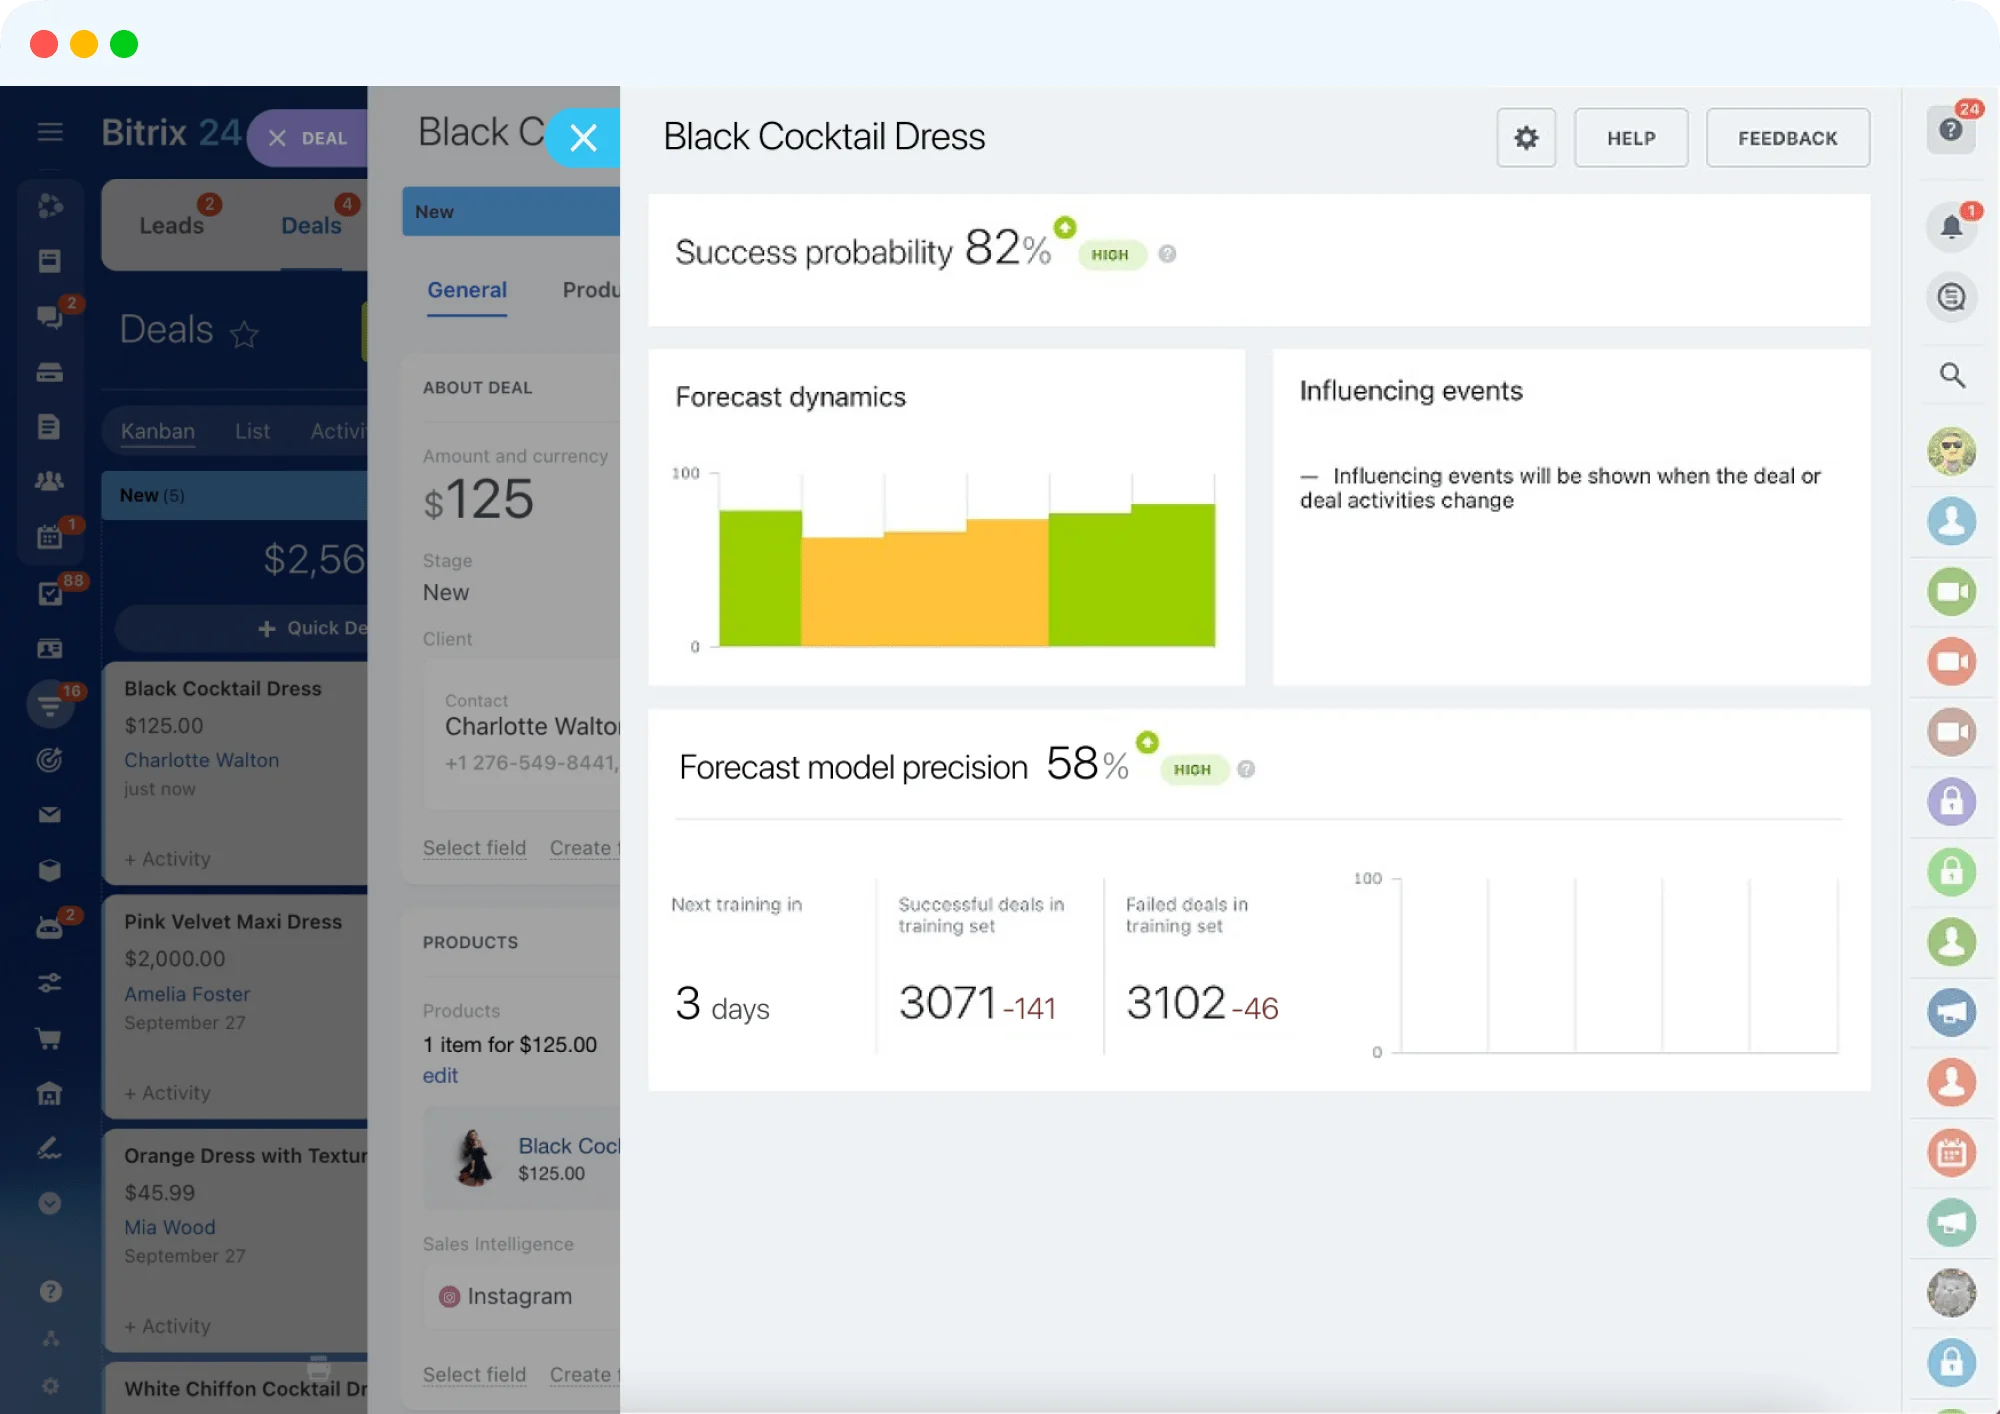Open the calendar icon in left sidebar
Image resolution: width=2000 pixels, height=1414 pixels.
tap(49, 537)
